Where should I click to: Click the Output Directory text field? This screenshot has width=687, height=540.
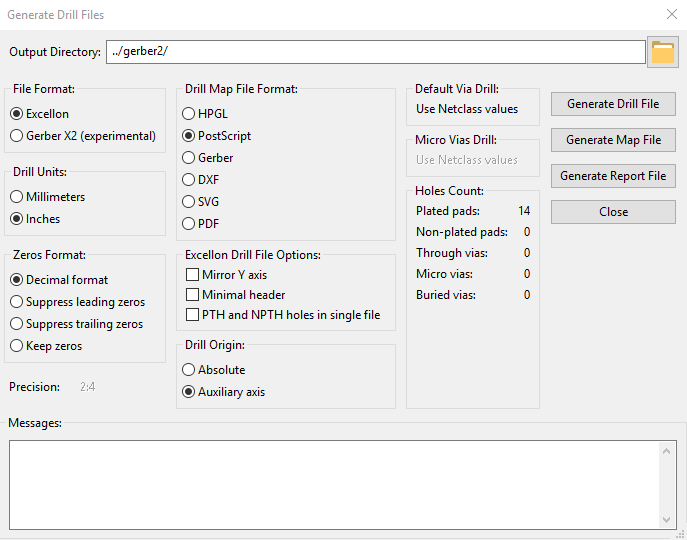pyautogui.click(x=375, y=52)
